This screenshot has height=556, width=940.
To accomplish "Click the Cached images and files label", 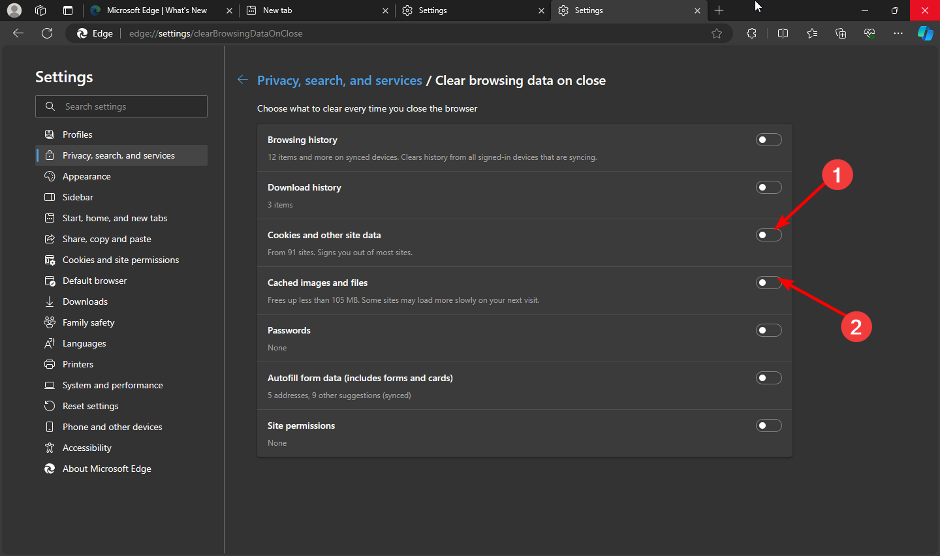I will coord(317,283).
